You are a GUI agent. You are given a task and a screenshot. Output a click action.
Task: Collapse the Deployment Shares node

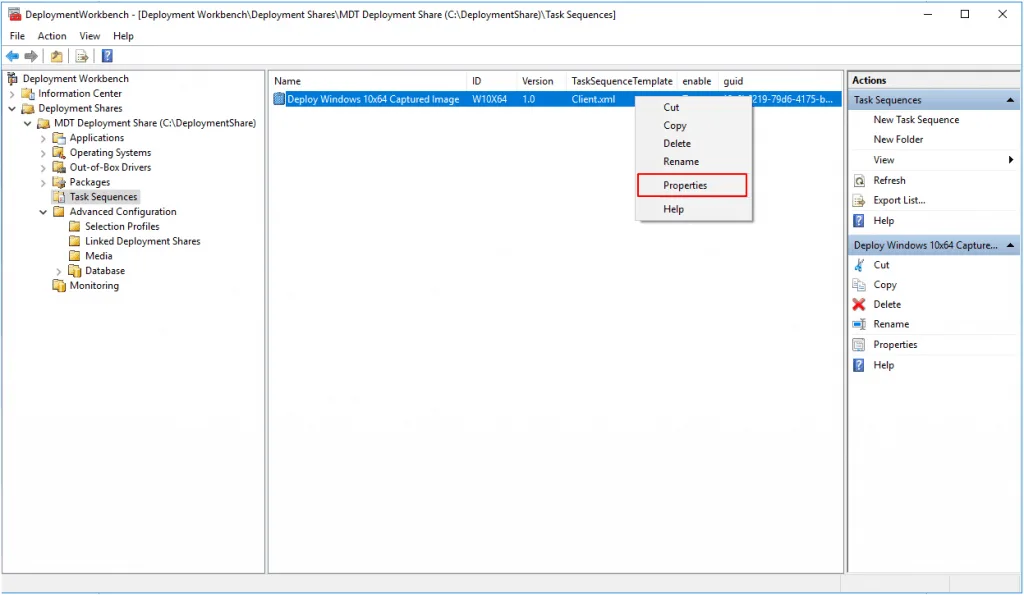[12, 108]
